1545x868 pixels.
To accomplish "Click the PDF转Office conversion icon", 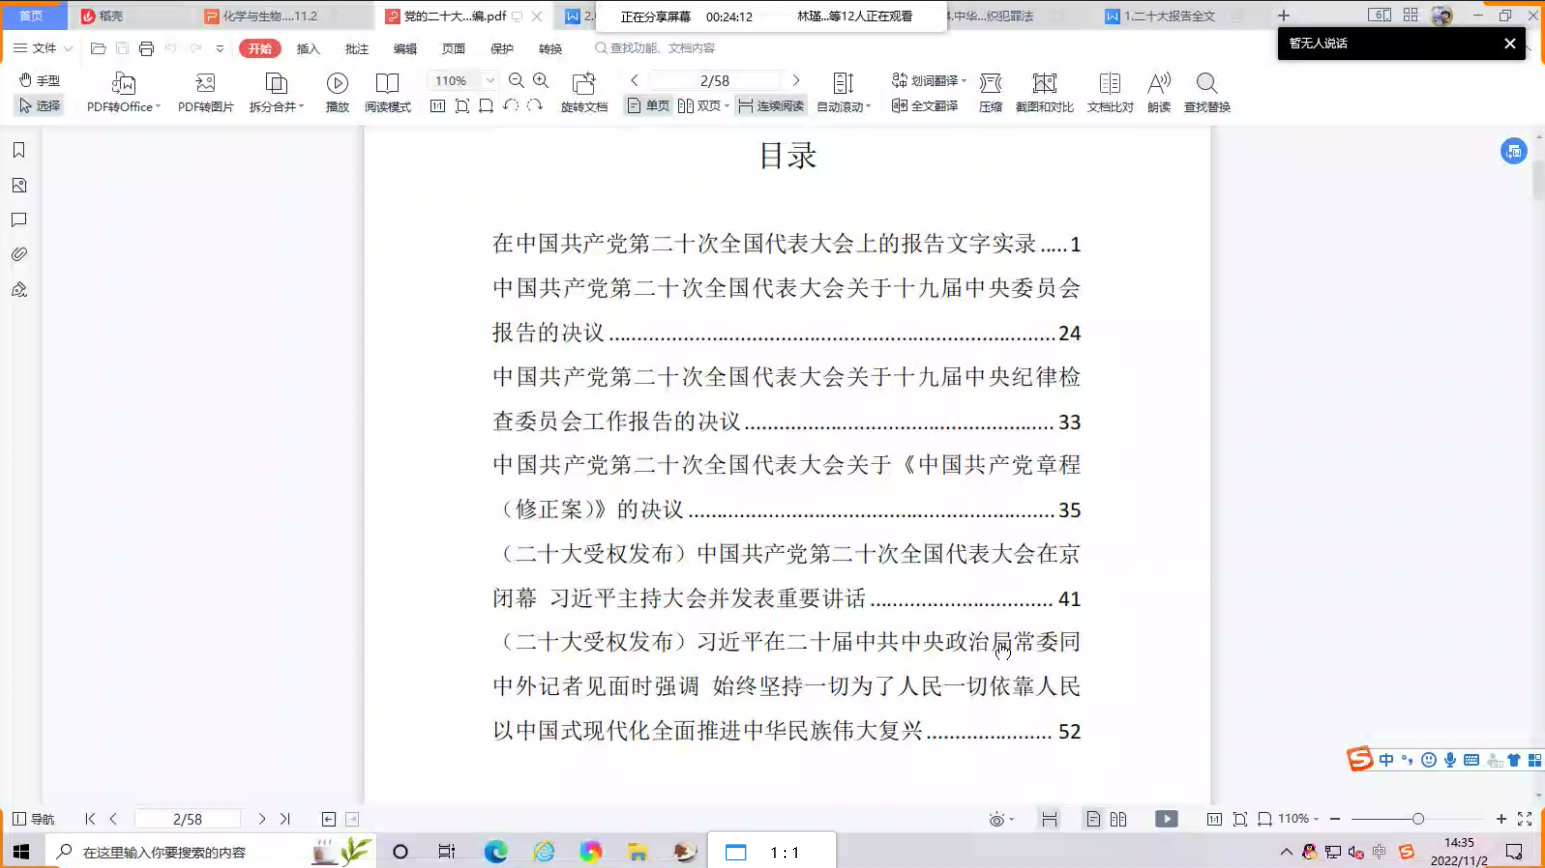I will click(x=123, y=83).
